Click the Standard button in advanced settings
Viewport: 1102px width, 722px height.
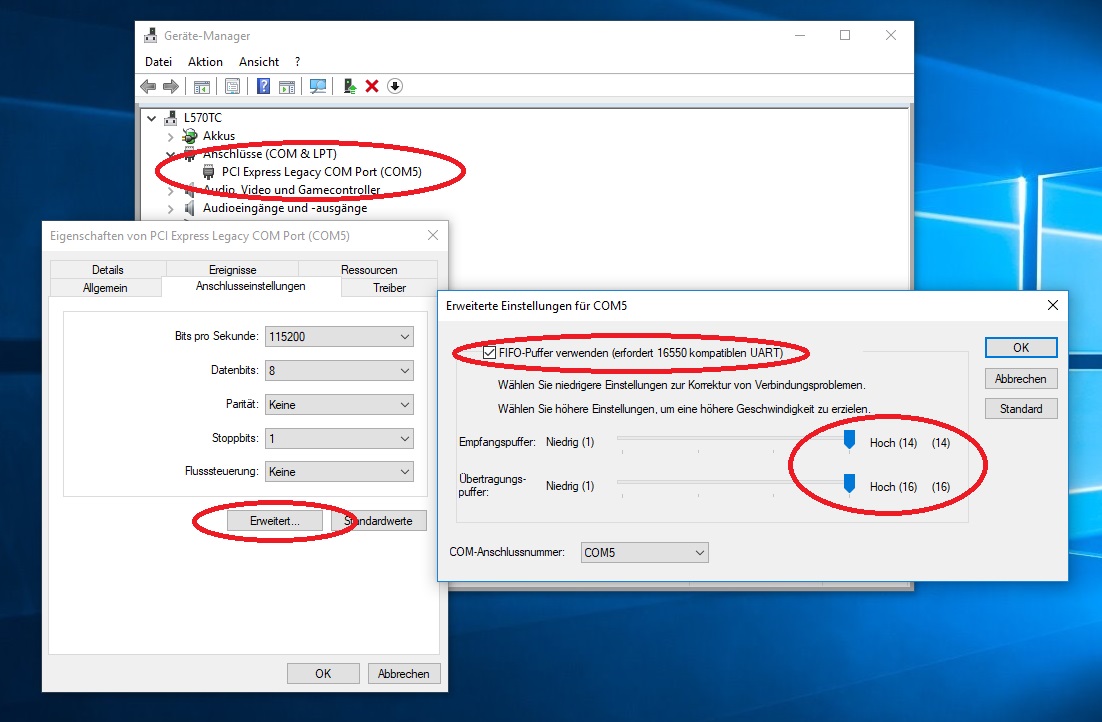point(1020,409)
